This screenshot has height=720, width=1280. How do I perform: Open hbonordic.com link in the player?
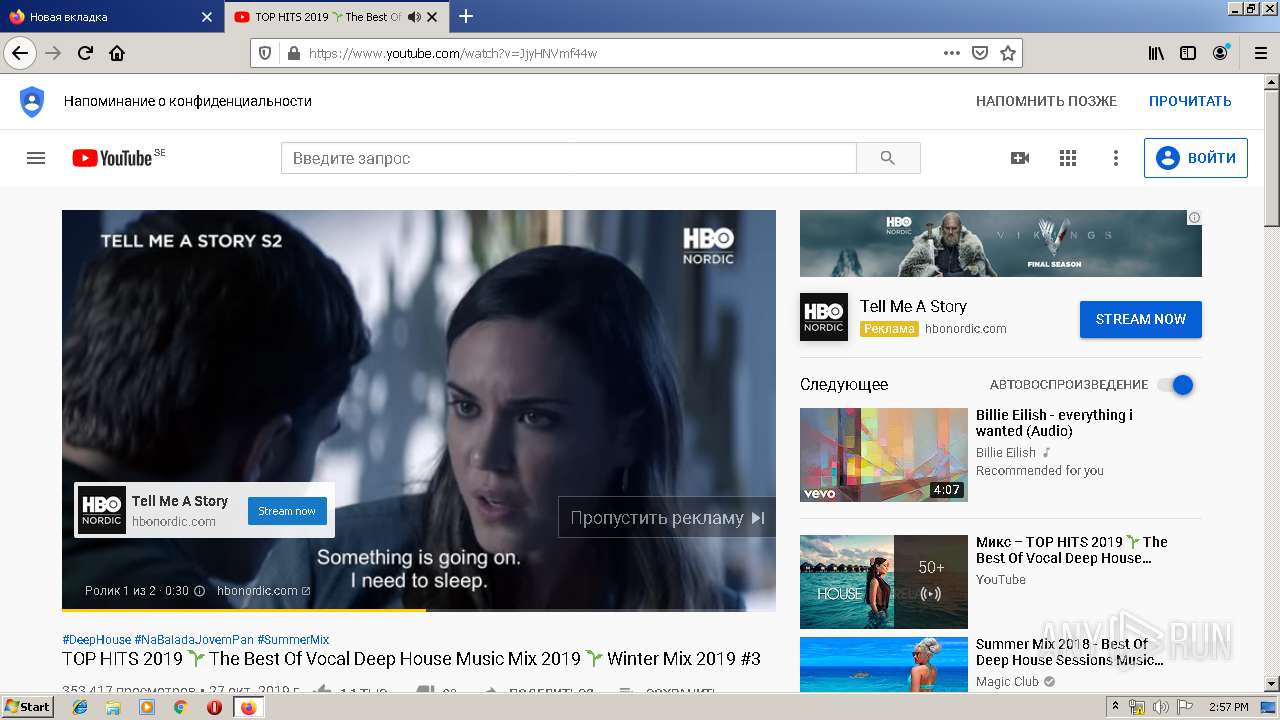pyautogui.click(x=263, y=591)
